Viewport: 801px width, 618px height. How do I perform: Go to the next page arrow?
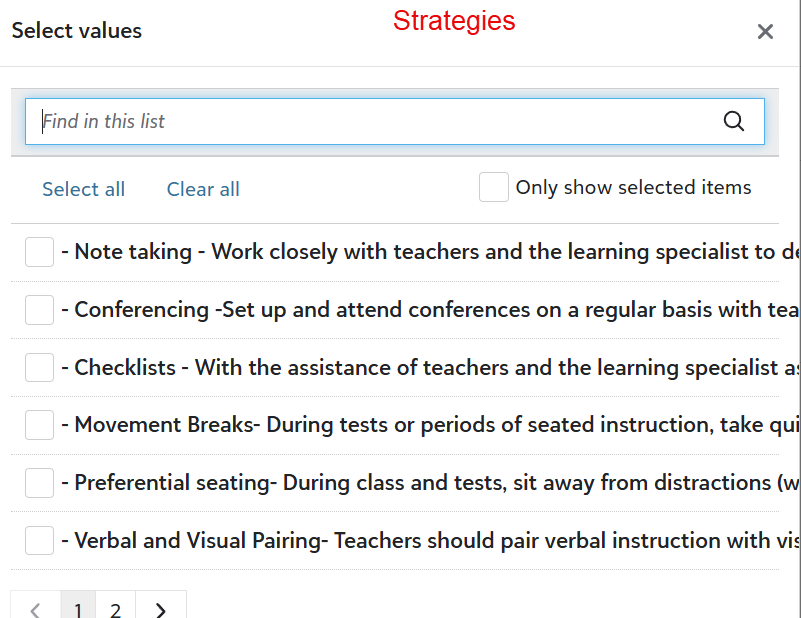[x=161, y=608]
